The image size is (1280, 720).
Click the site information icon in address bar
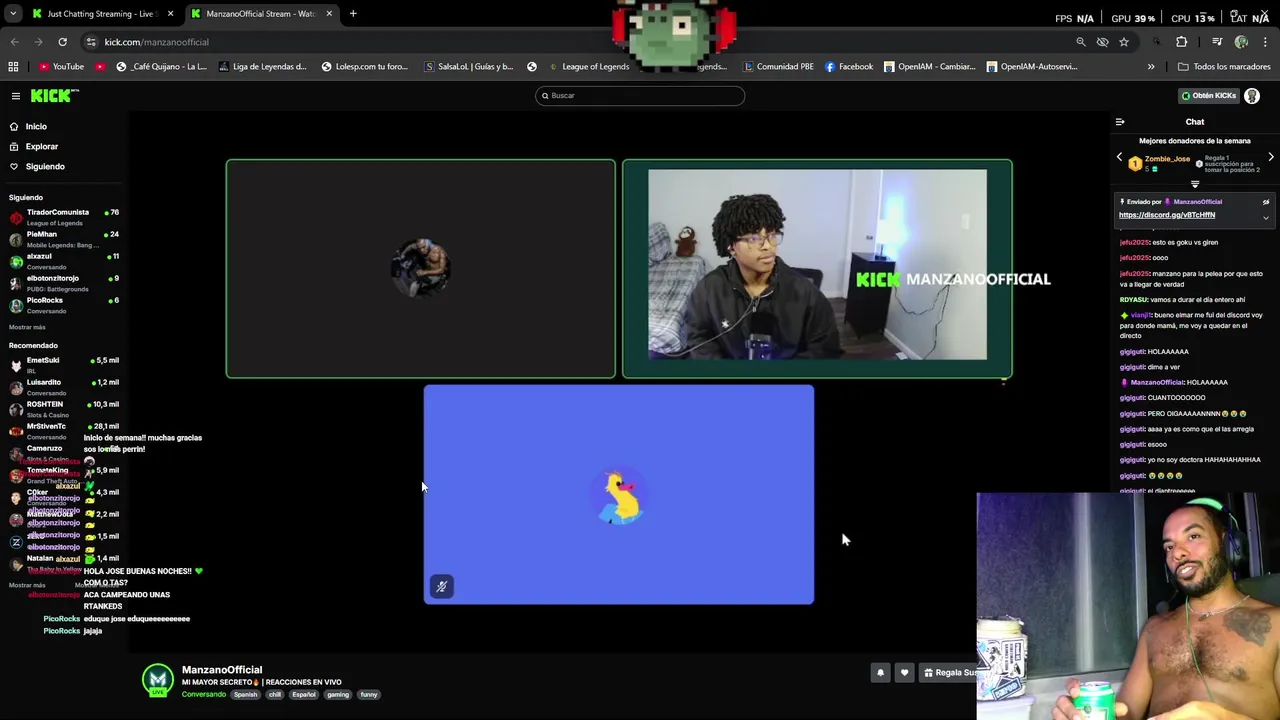[x=91, y=42]
